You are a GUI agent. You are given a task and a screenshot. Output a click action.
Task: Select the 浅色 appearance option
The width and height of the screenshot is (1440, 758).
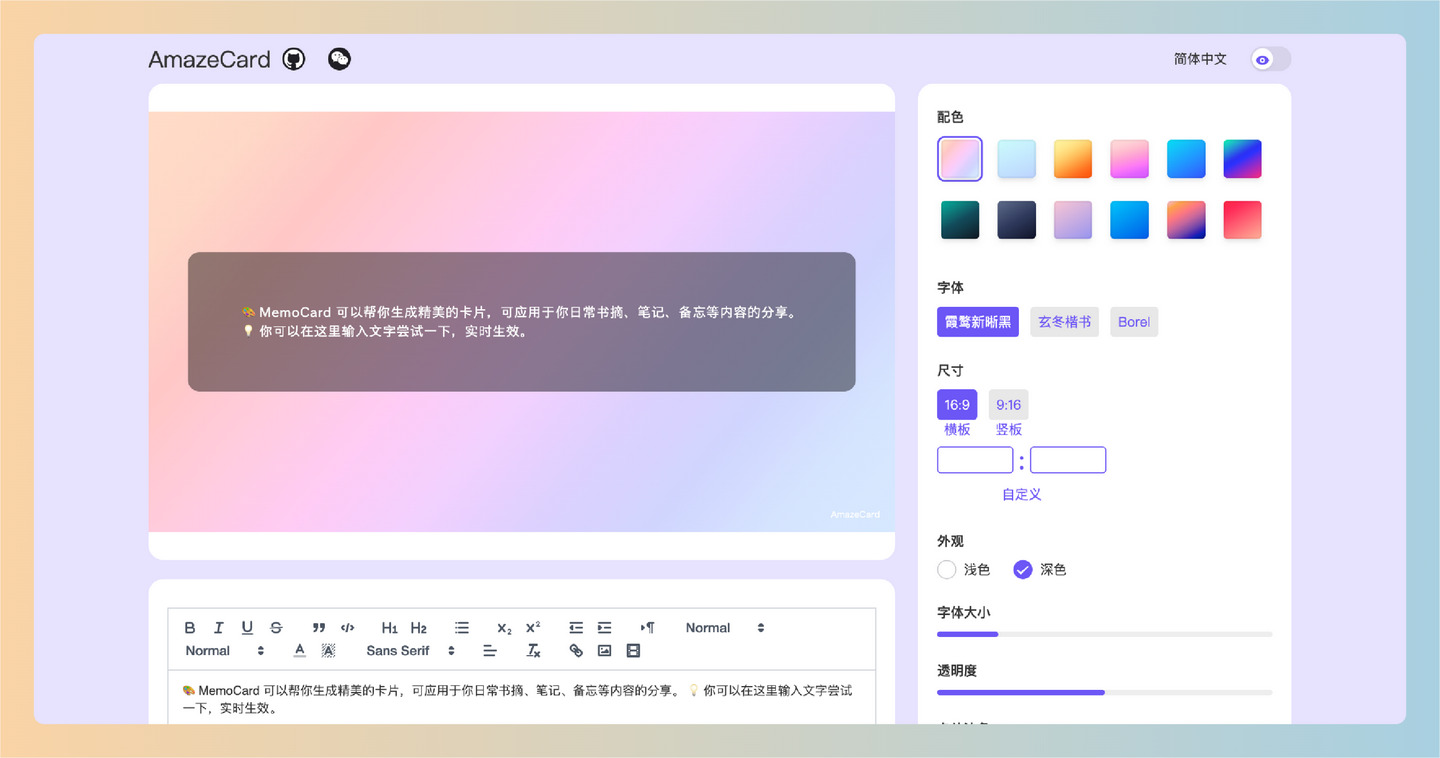click(x=964, y=570)
